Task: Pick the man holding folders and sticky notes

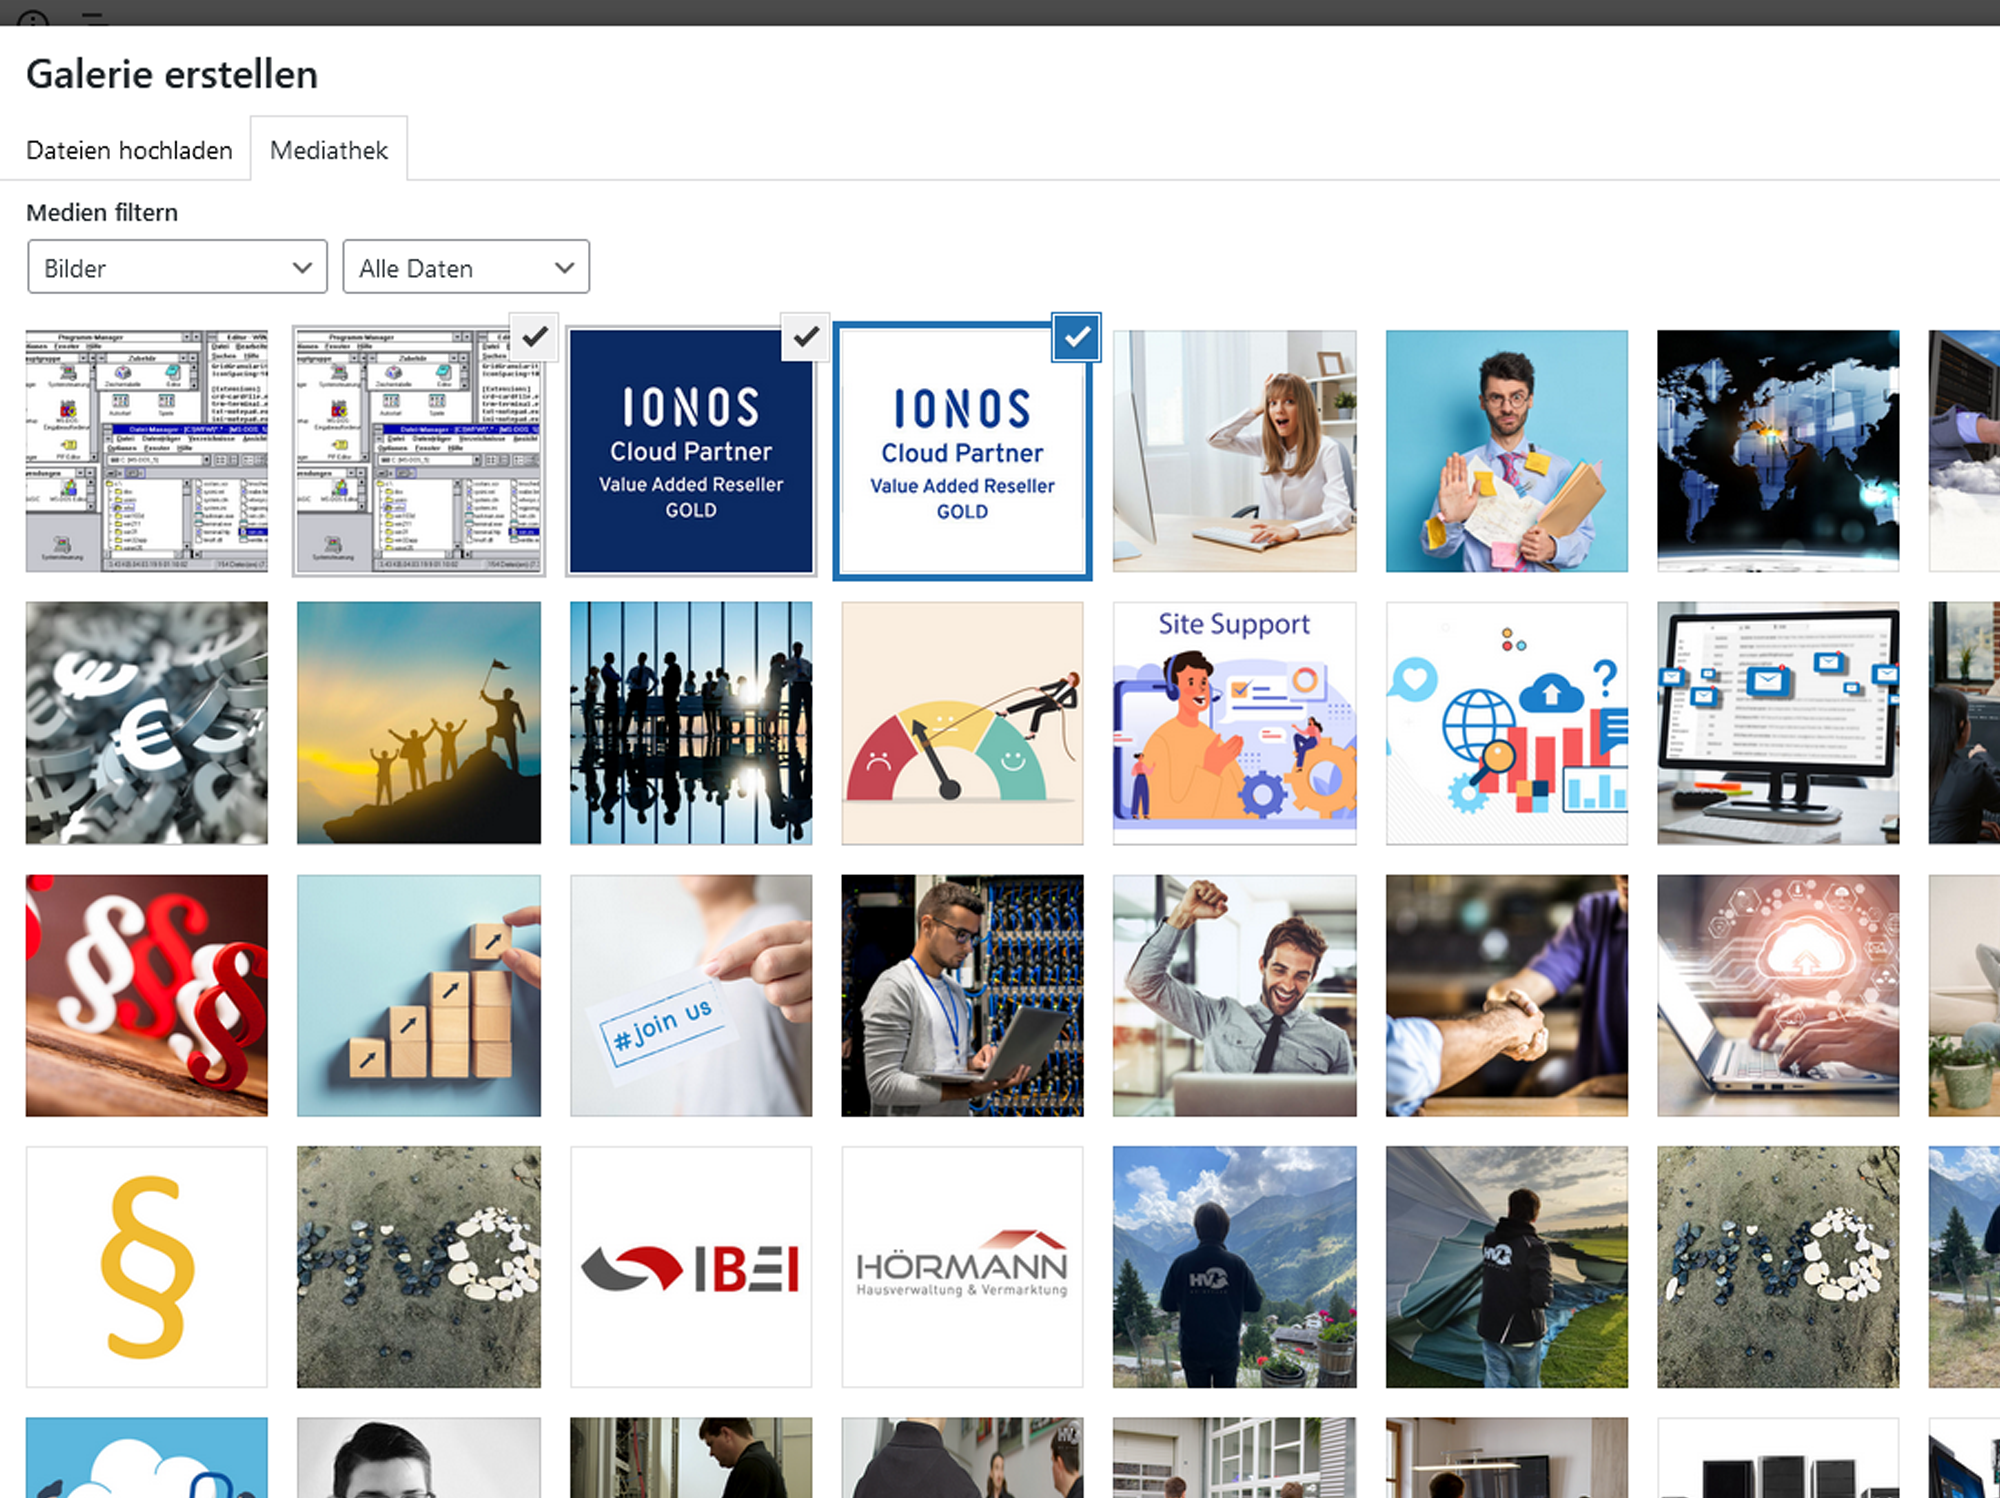Action: 1506,451
